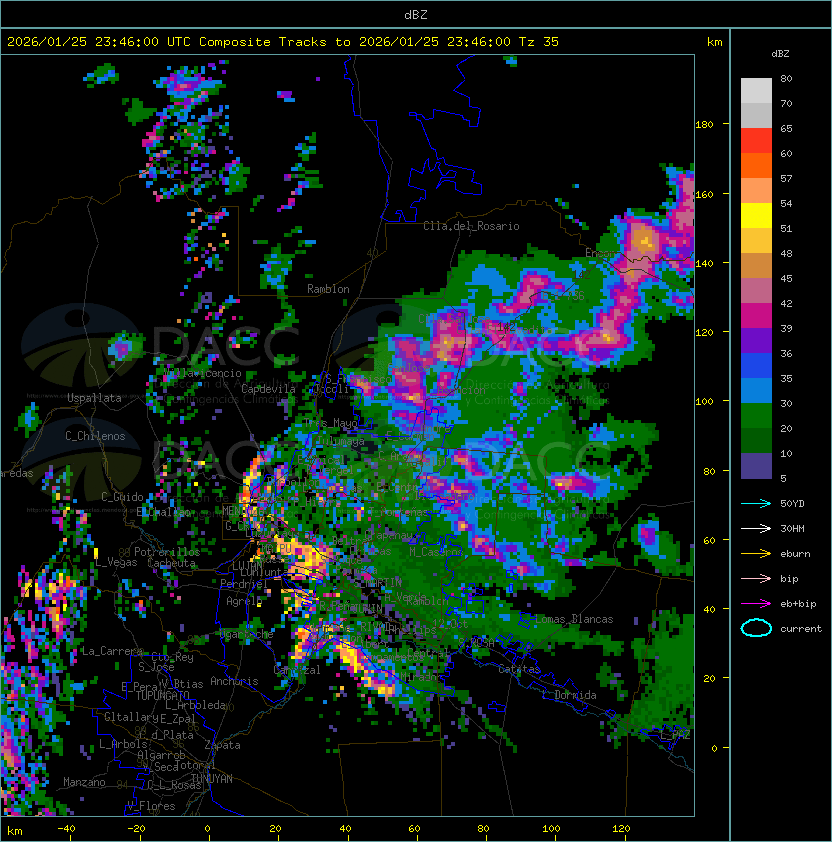Click the 'eburn' legend label
Screen dimensions: 832x842
coord(795,554)
